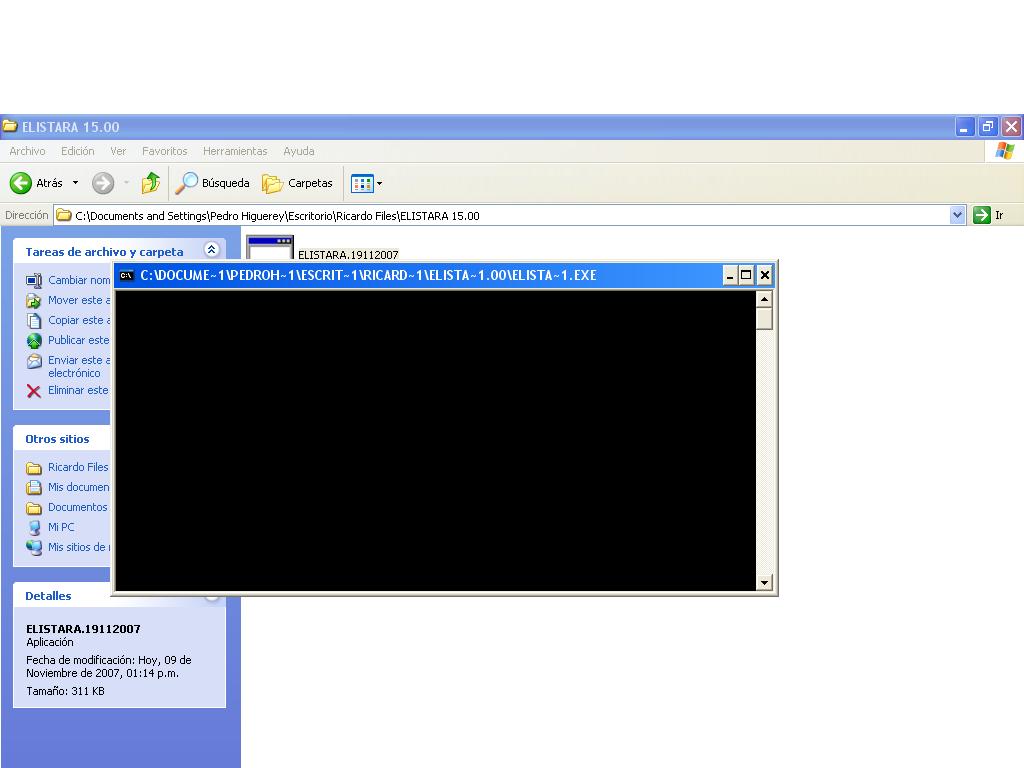
Task: Click the Ricardo Files link
Action: [x=78, y=467]
